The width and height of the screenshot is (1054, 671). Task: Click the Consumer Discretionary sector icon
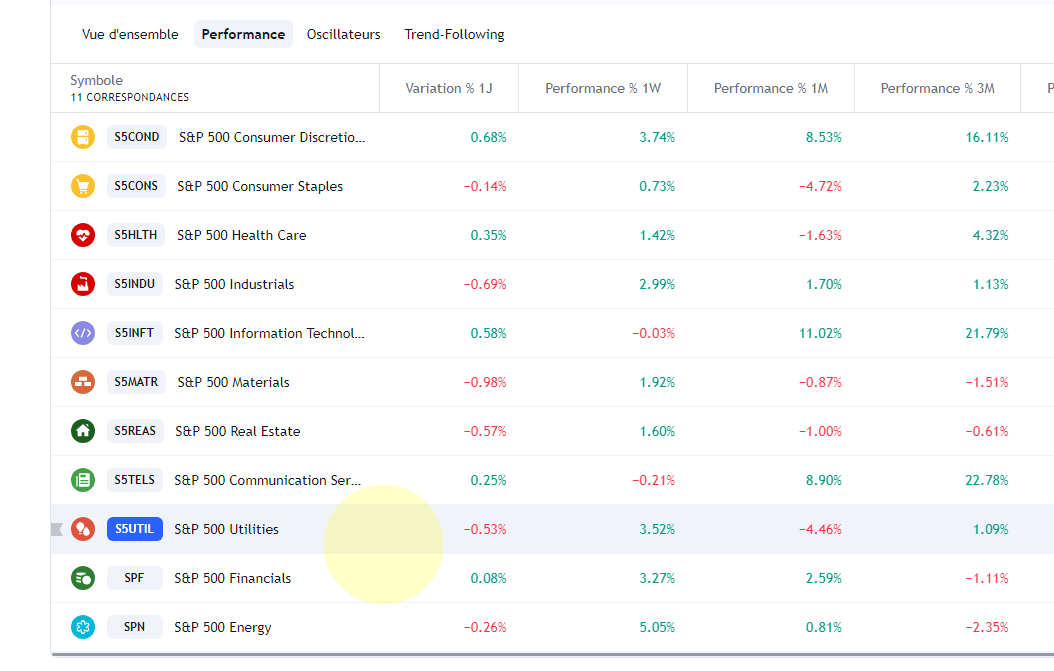pyautogui.click(x=82, y=137)
